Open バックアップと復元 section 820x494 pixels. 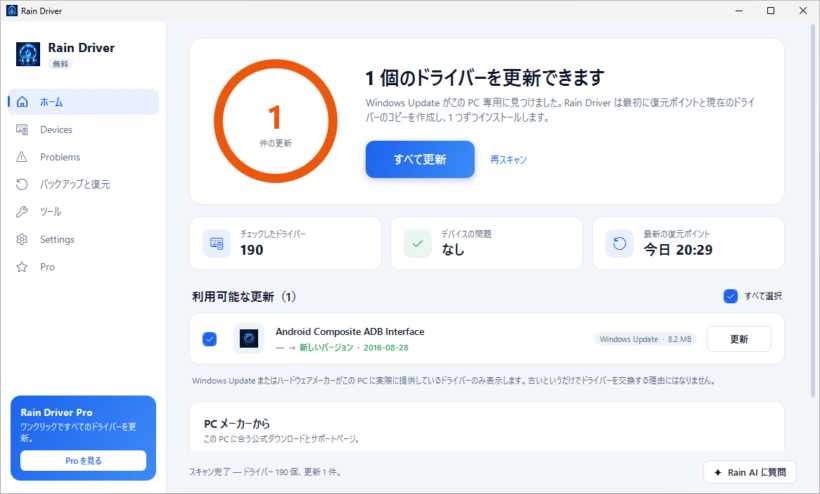coord(84,184)
